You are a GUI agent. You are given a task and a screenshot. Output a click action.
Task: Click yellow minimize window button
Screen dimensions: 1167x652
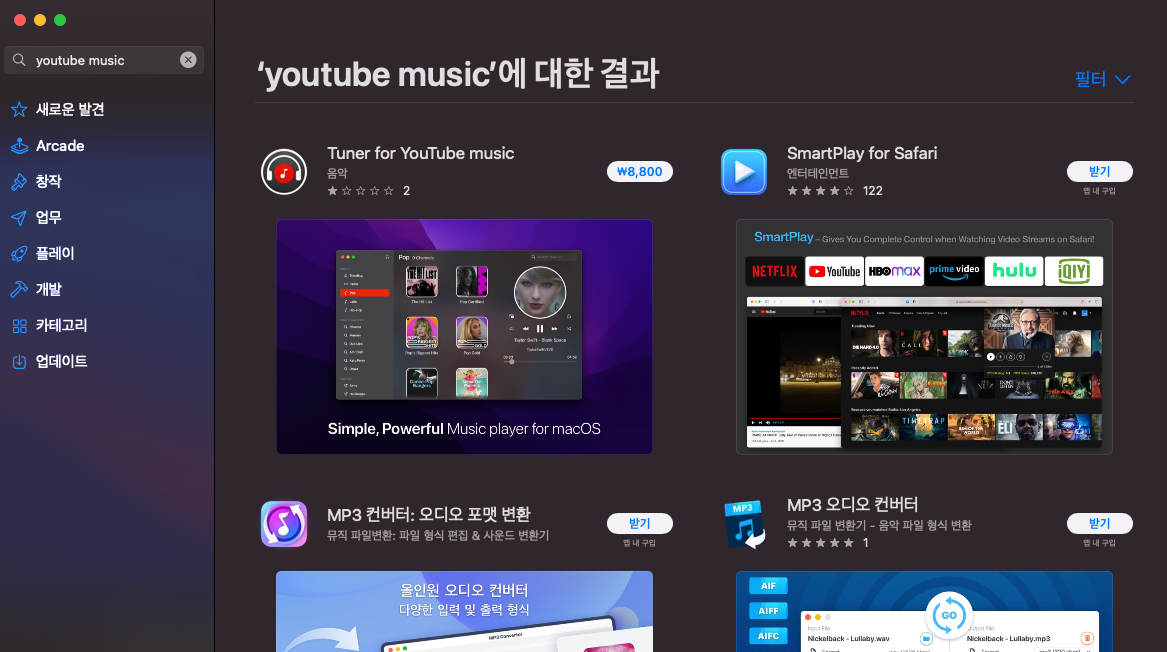(x=40, y=20)
